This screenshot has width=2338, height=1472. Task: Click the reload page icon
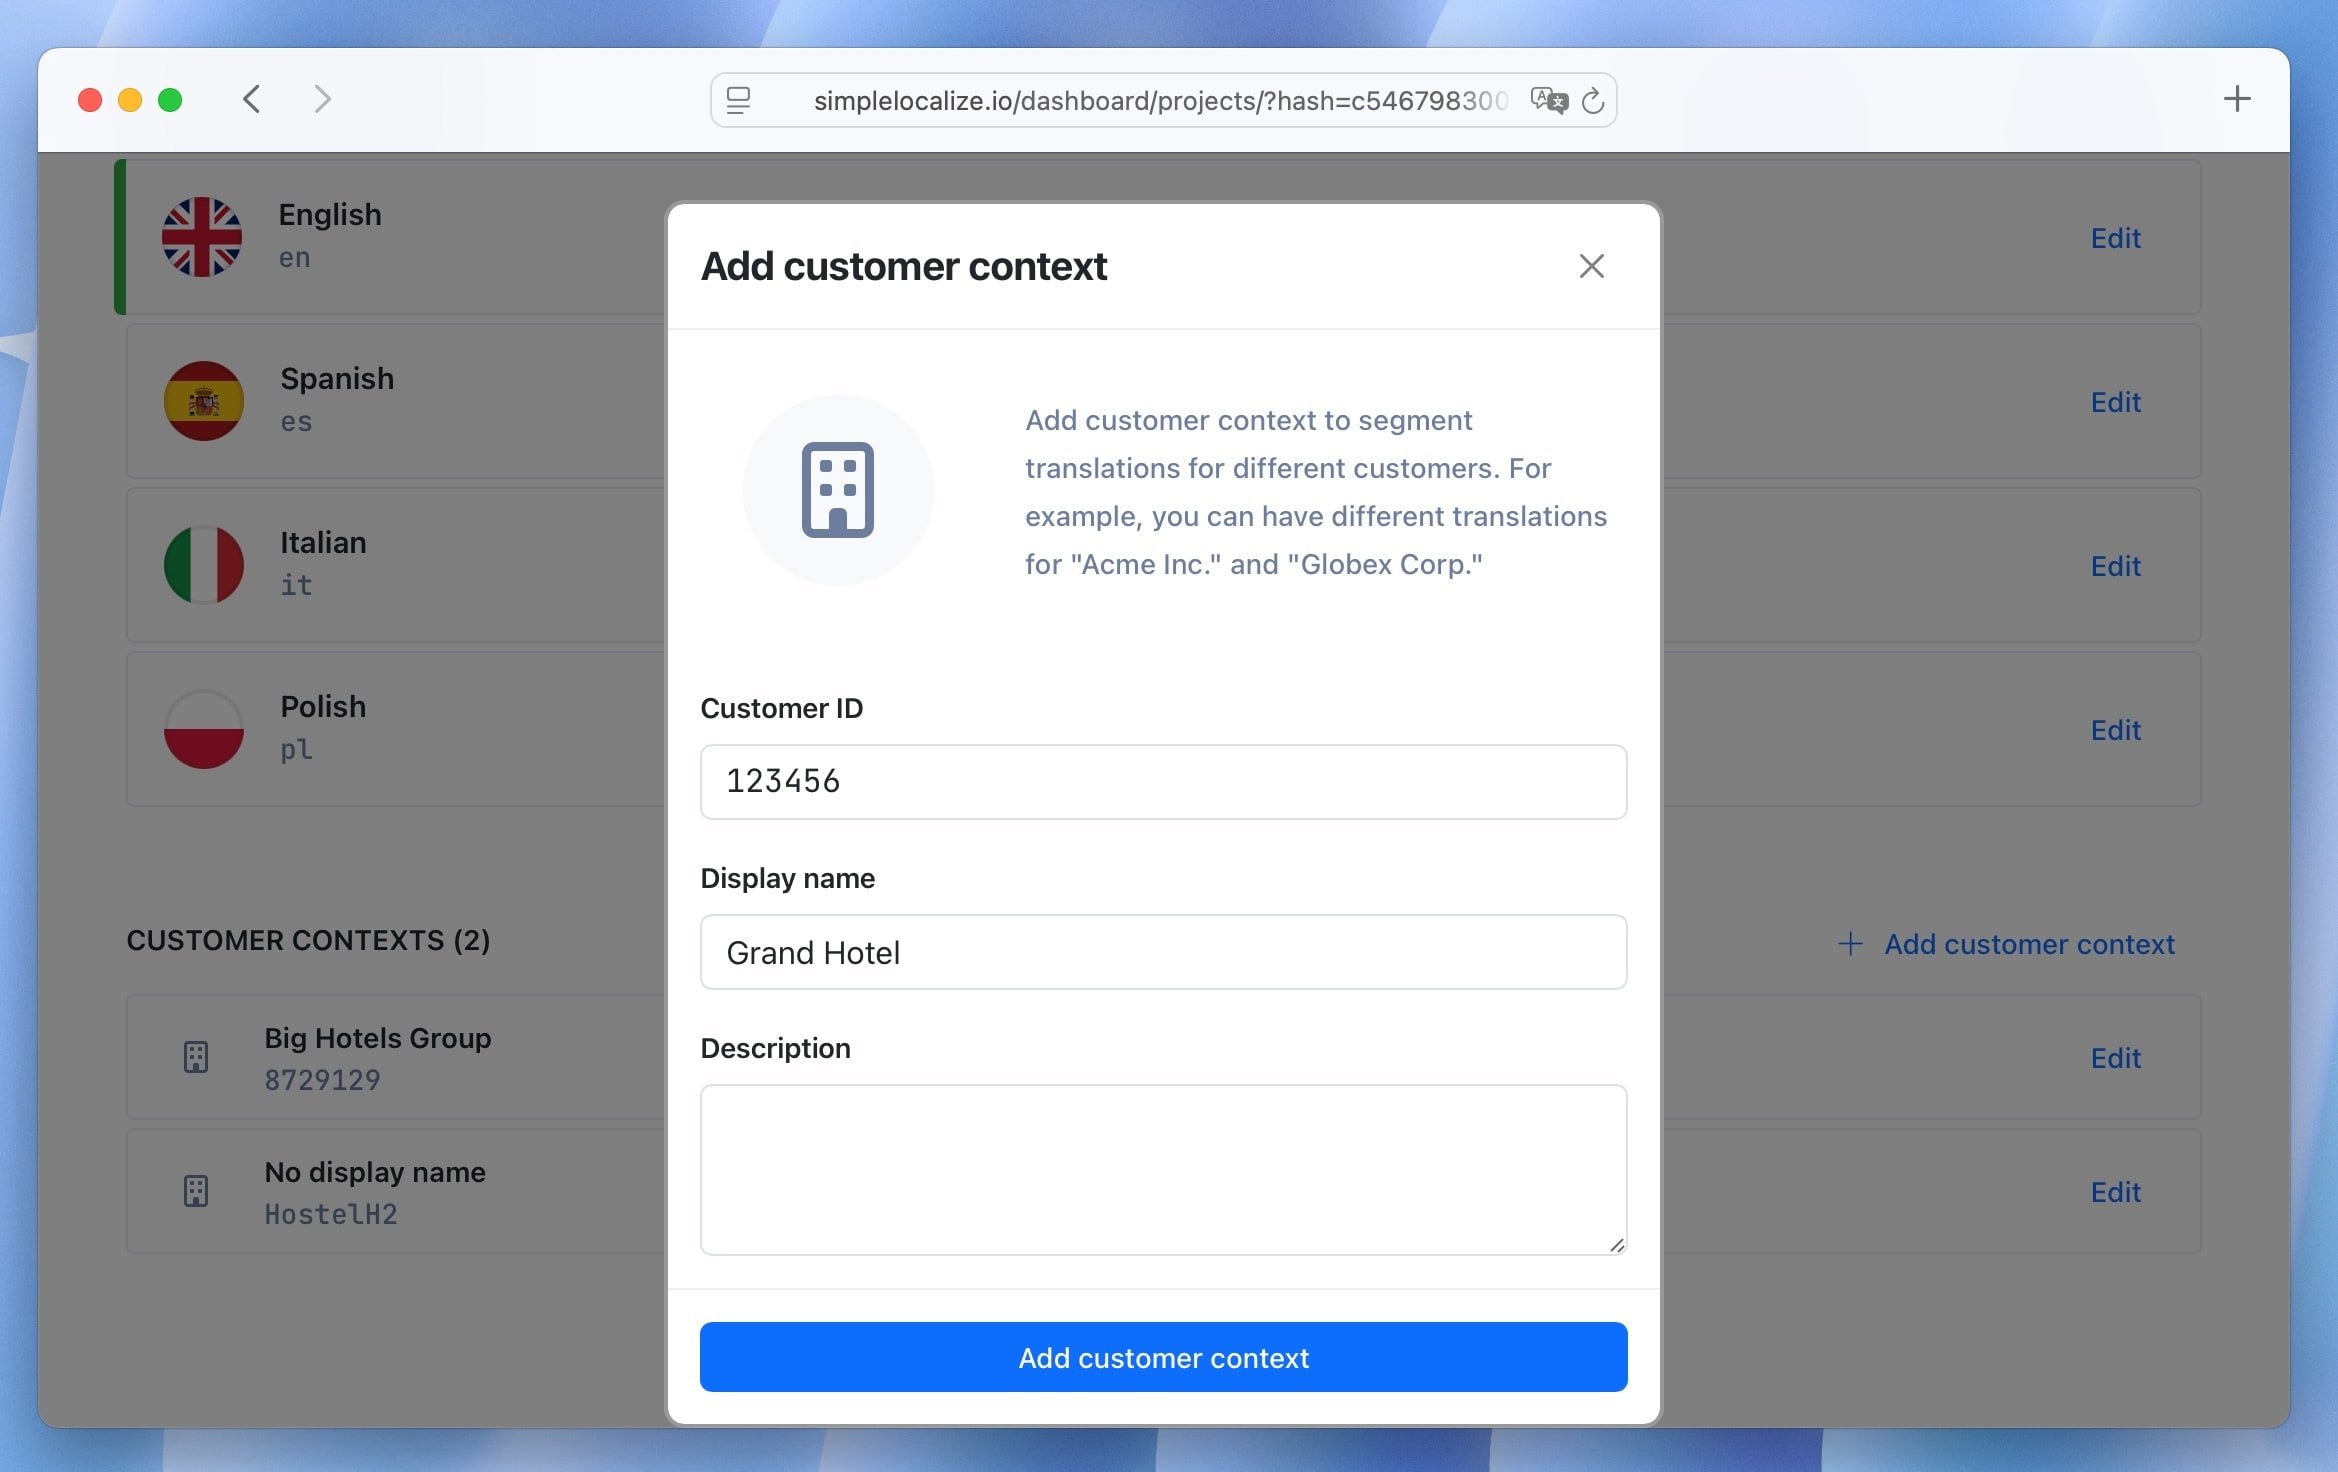[1594, 99]
